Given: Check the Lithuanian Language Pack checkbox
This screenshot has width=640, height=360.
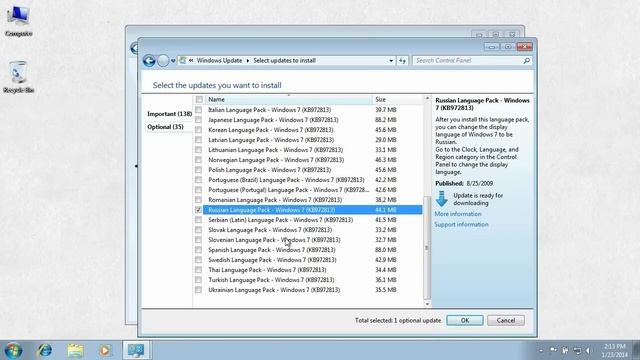Looking at the screenshot, I should pyautogui.click(x=198, y=150).
